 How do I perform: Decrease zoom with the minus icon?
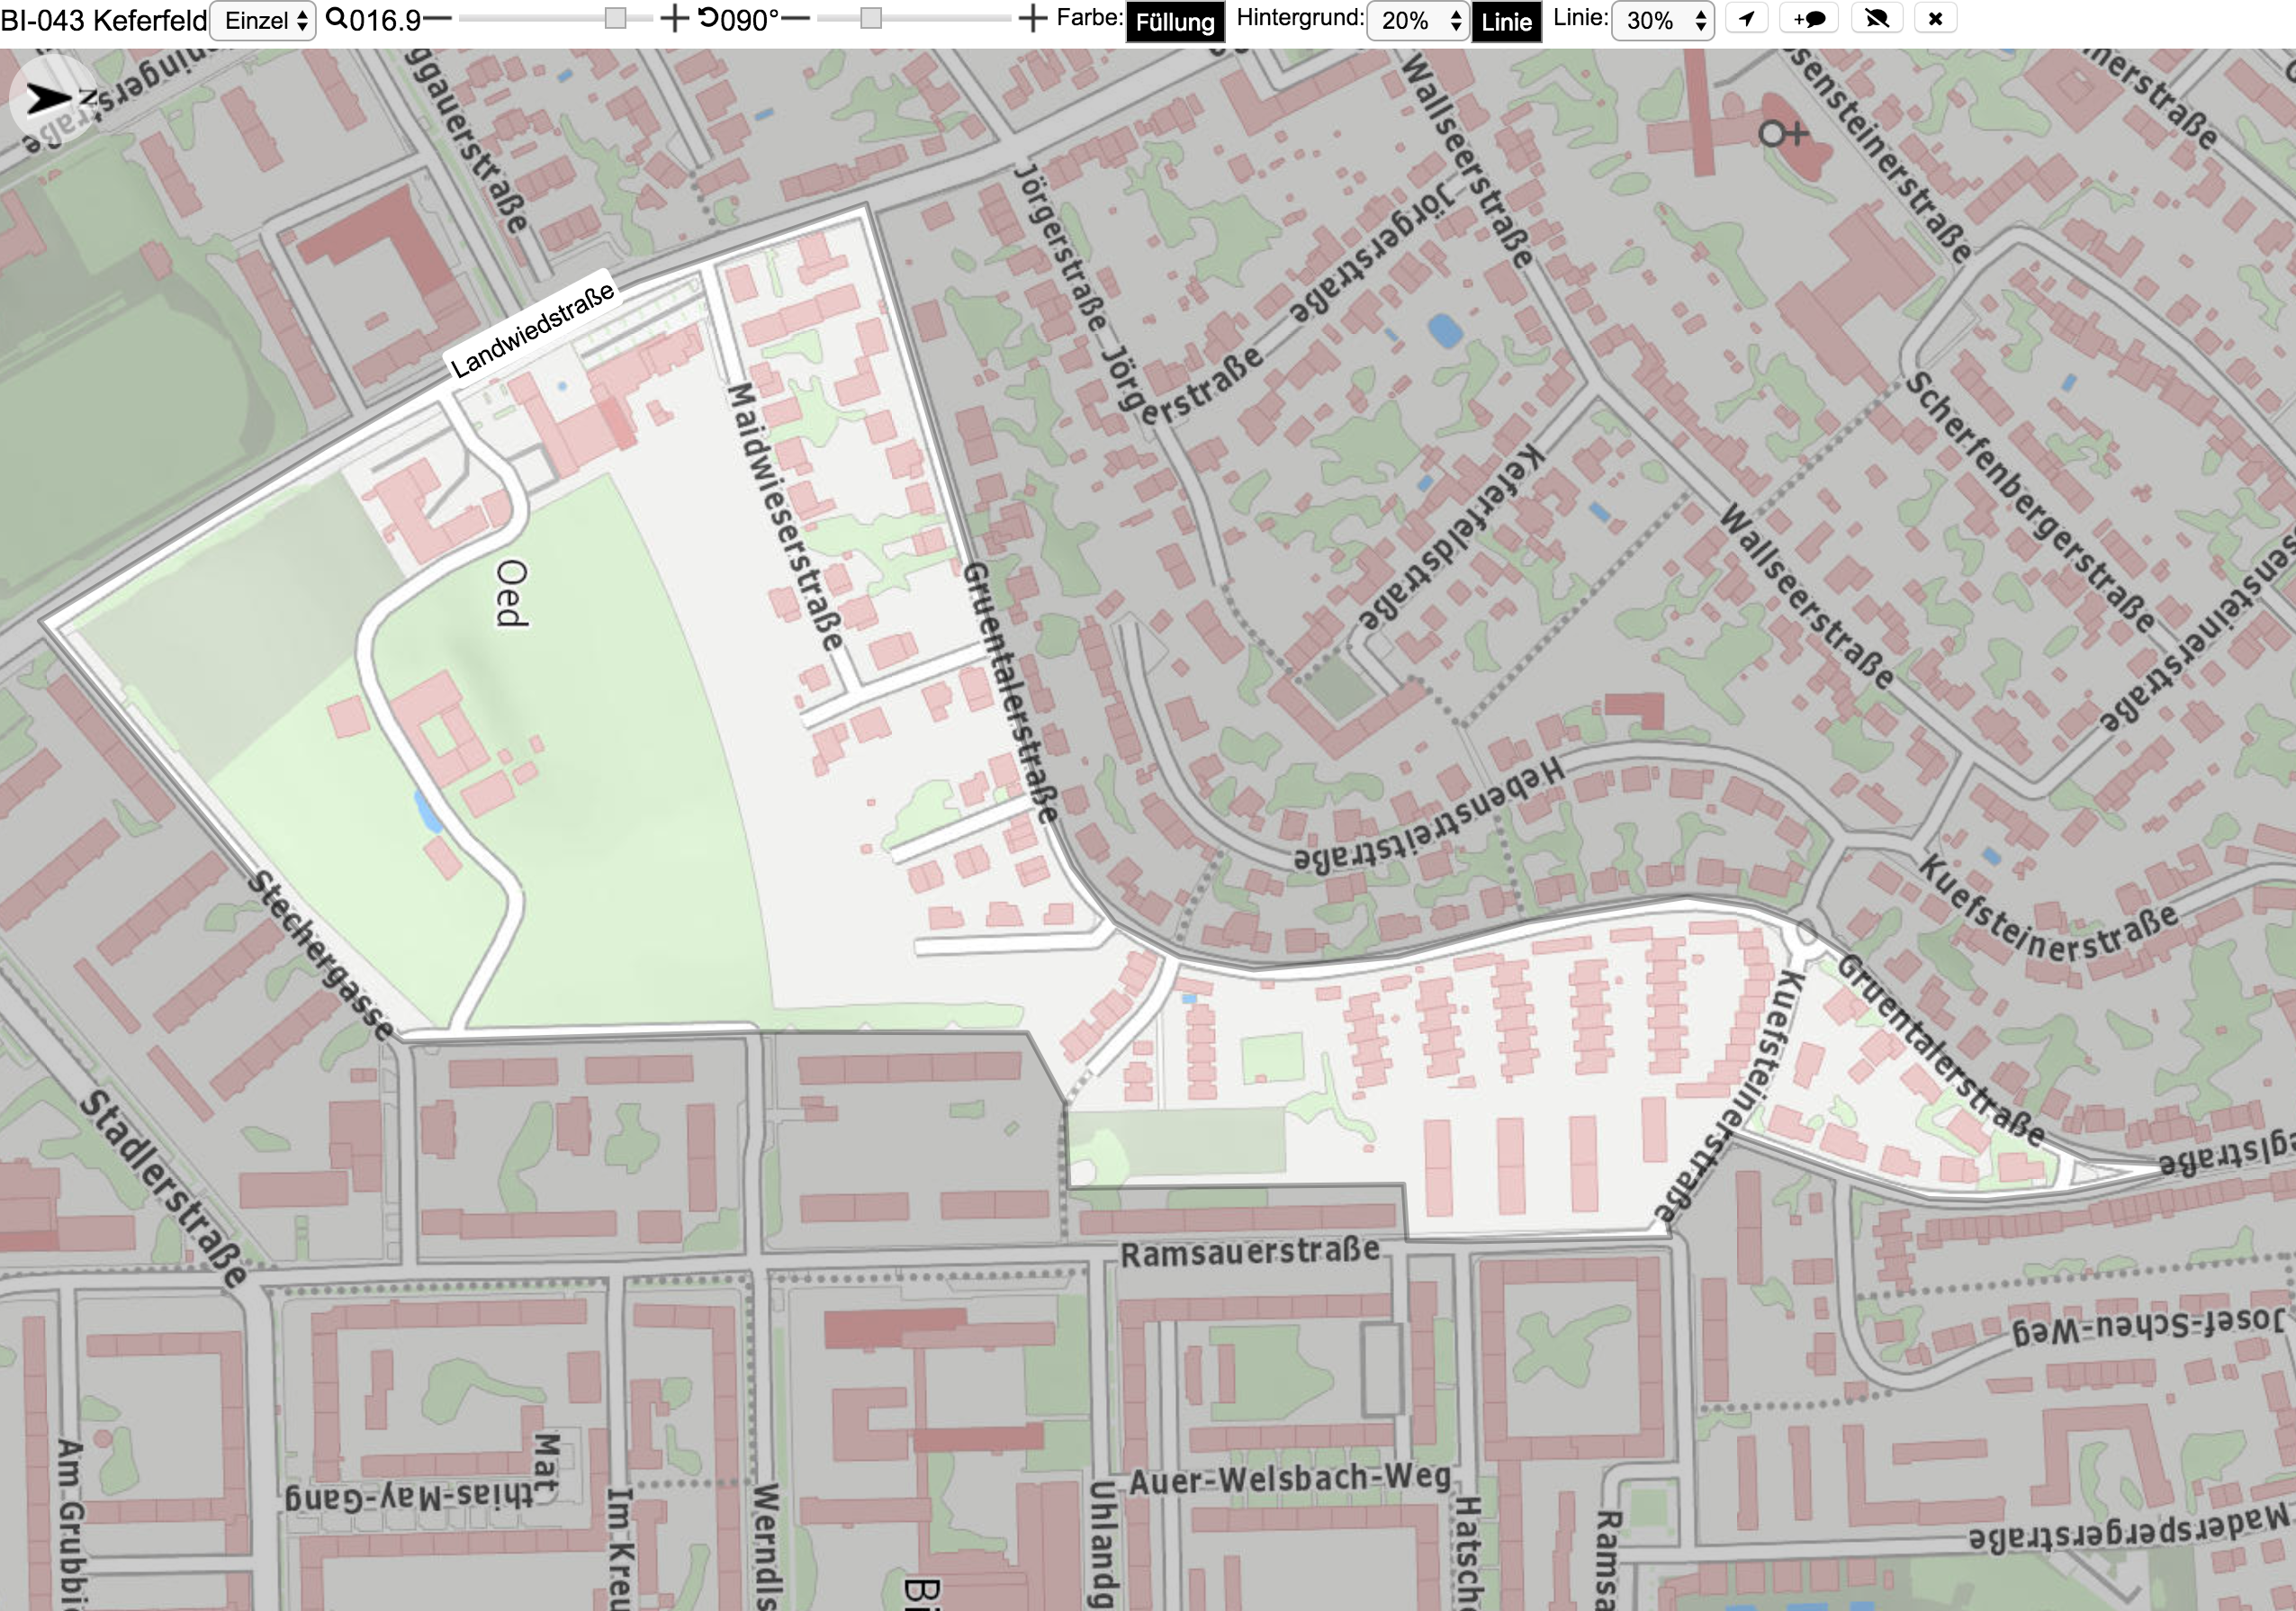tap(438, 19)
